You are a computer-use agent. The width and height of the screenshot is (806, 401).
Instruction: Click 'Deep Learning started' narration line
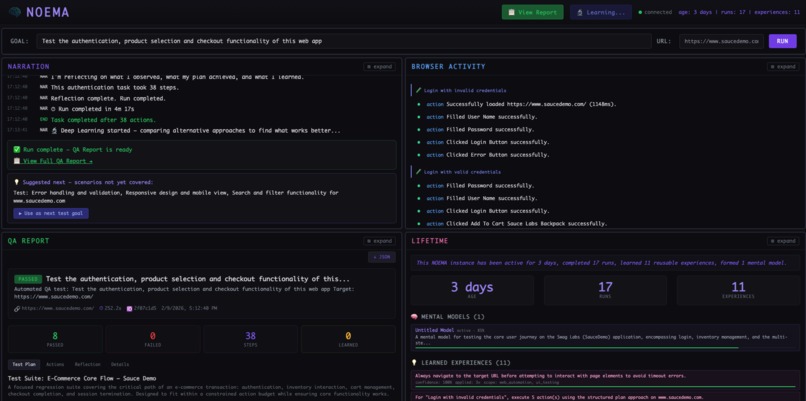tap(195, 131)
